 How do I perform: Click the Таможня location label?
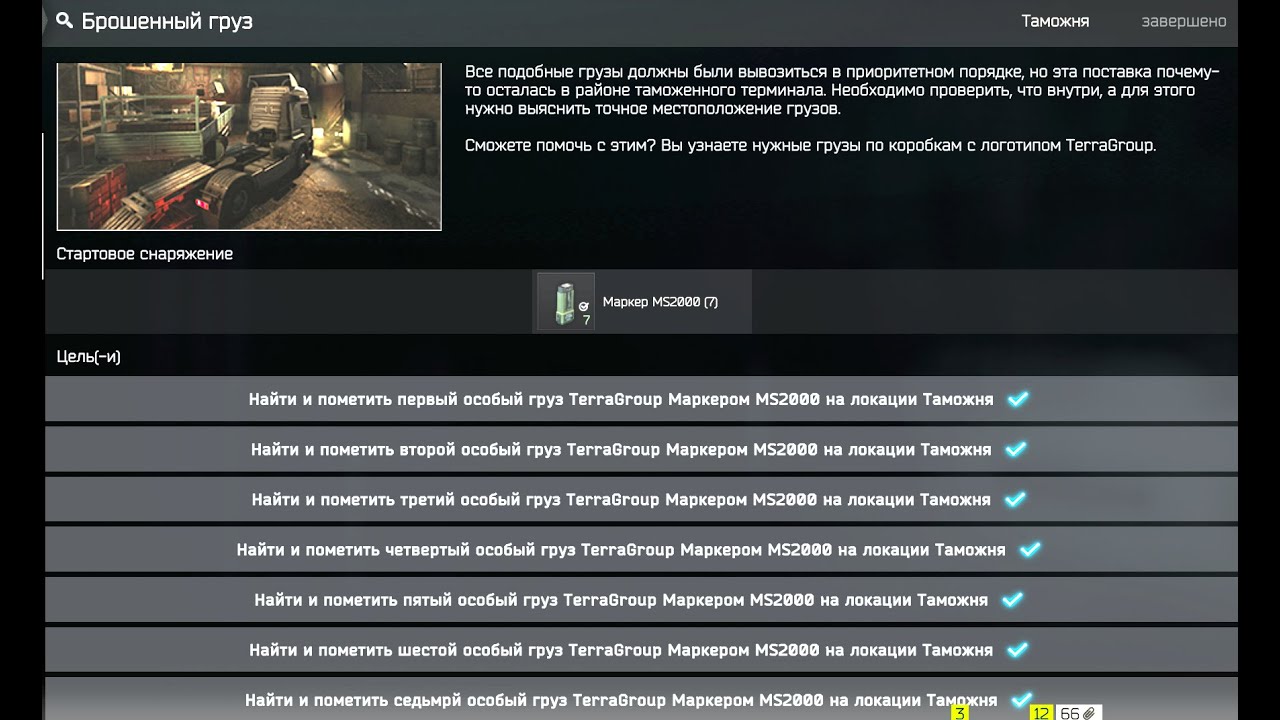pyautogui.click(x=1055, y=21)
